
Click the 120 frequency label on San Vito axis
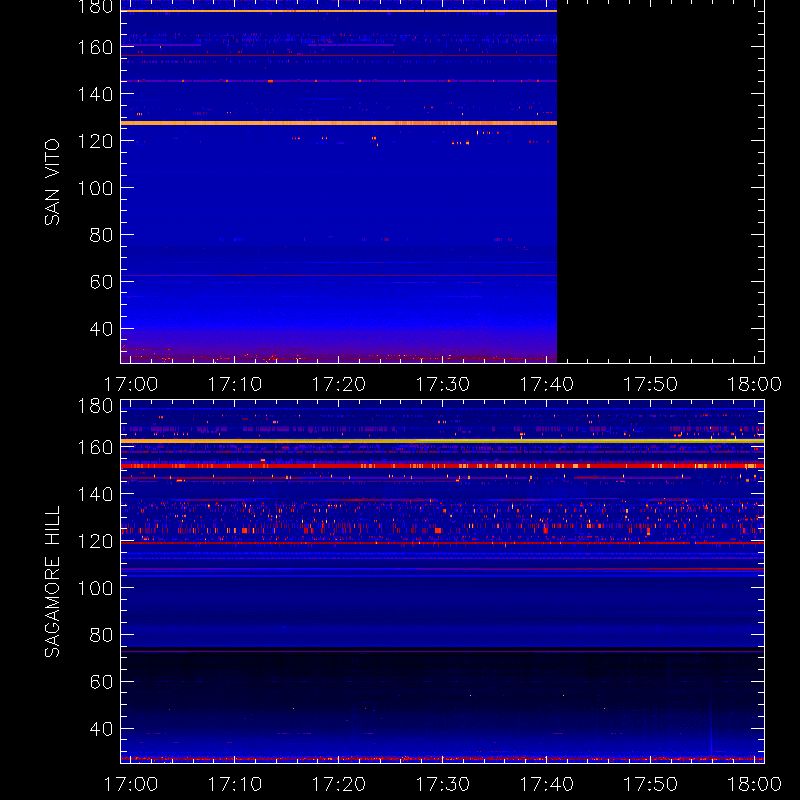(95, 141)
